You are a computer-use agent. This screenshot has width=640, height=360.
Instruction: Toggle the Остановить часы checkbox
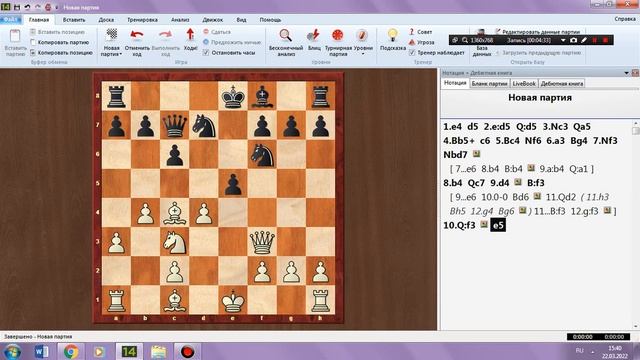(x=206, y=53)
